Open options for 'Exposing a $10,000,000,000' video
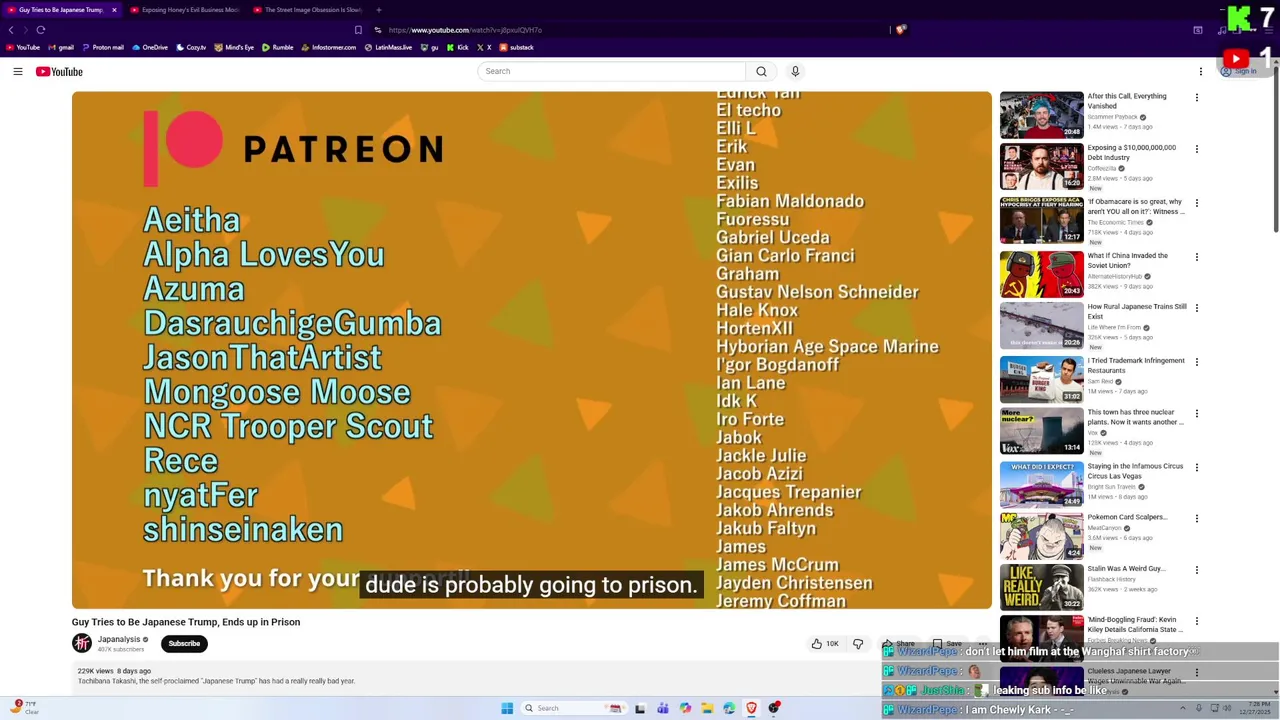This screenshot has height=720, width=1280. click(x=1197, y=149)
